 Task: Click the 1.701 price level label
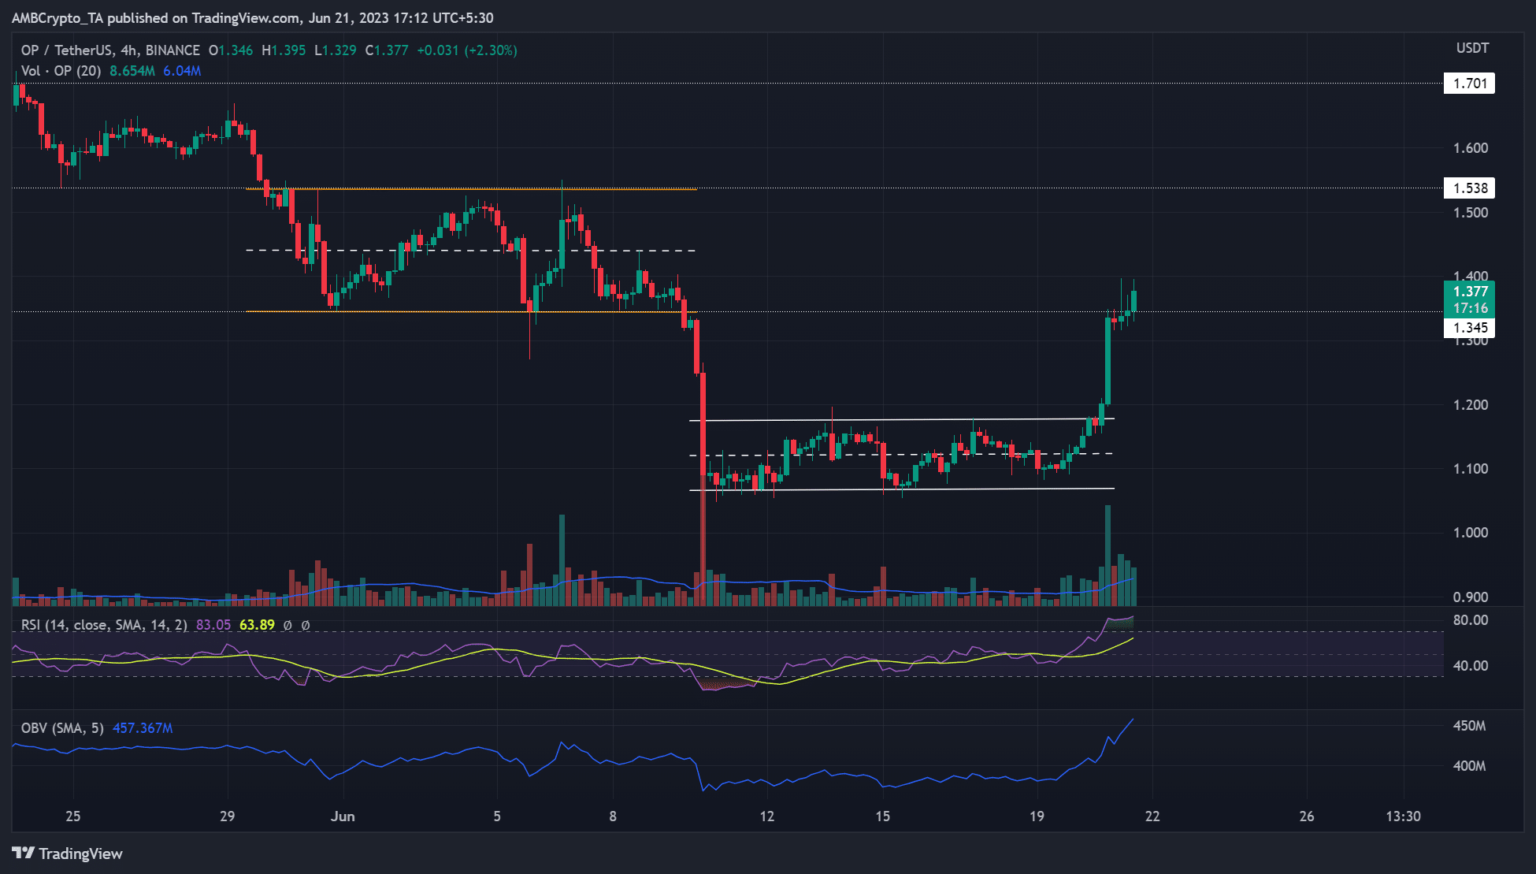1469,84
